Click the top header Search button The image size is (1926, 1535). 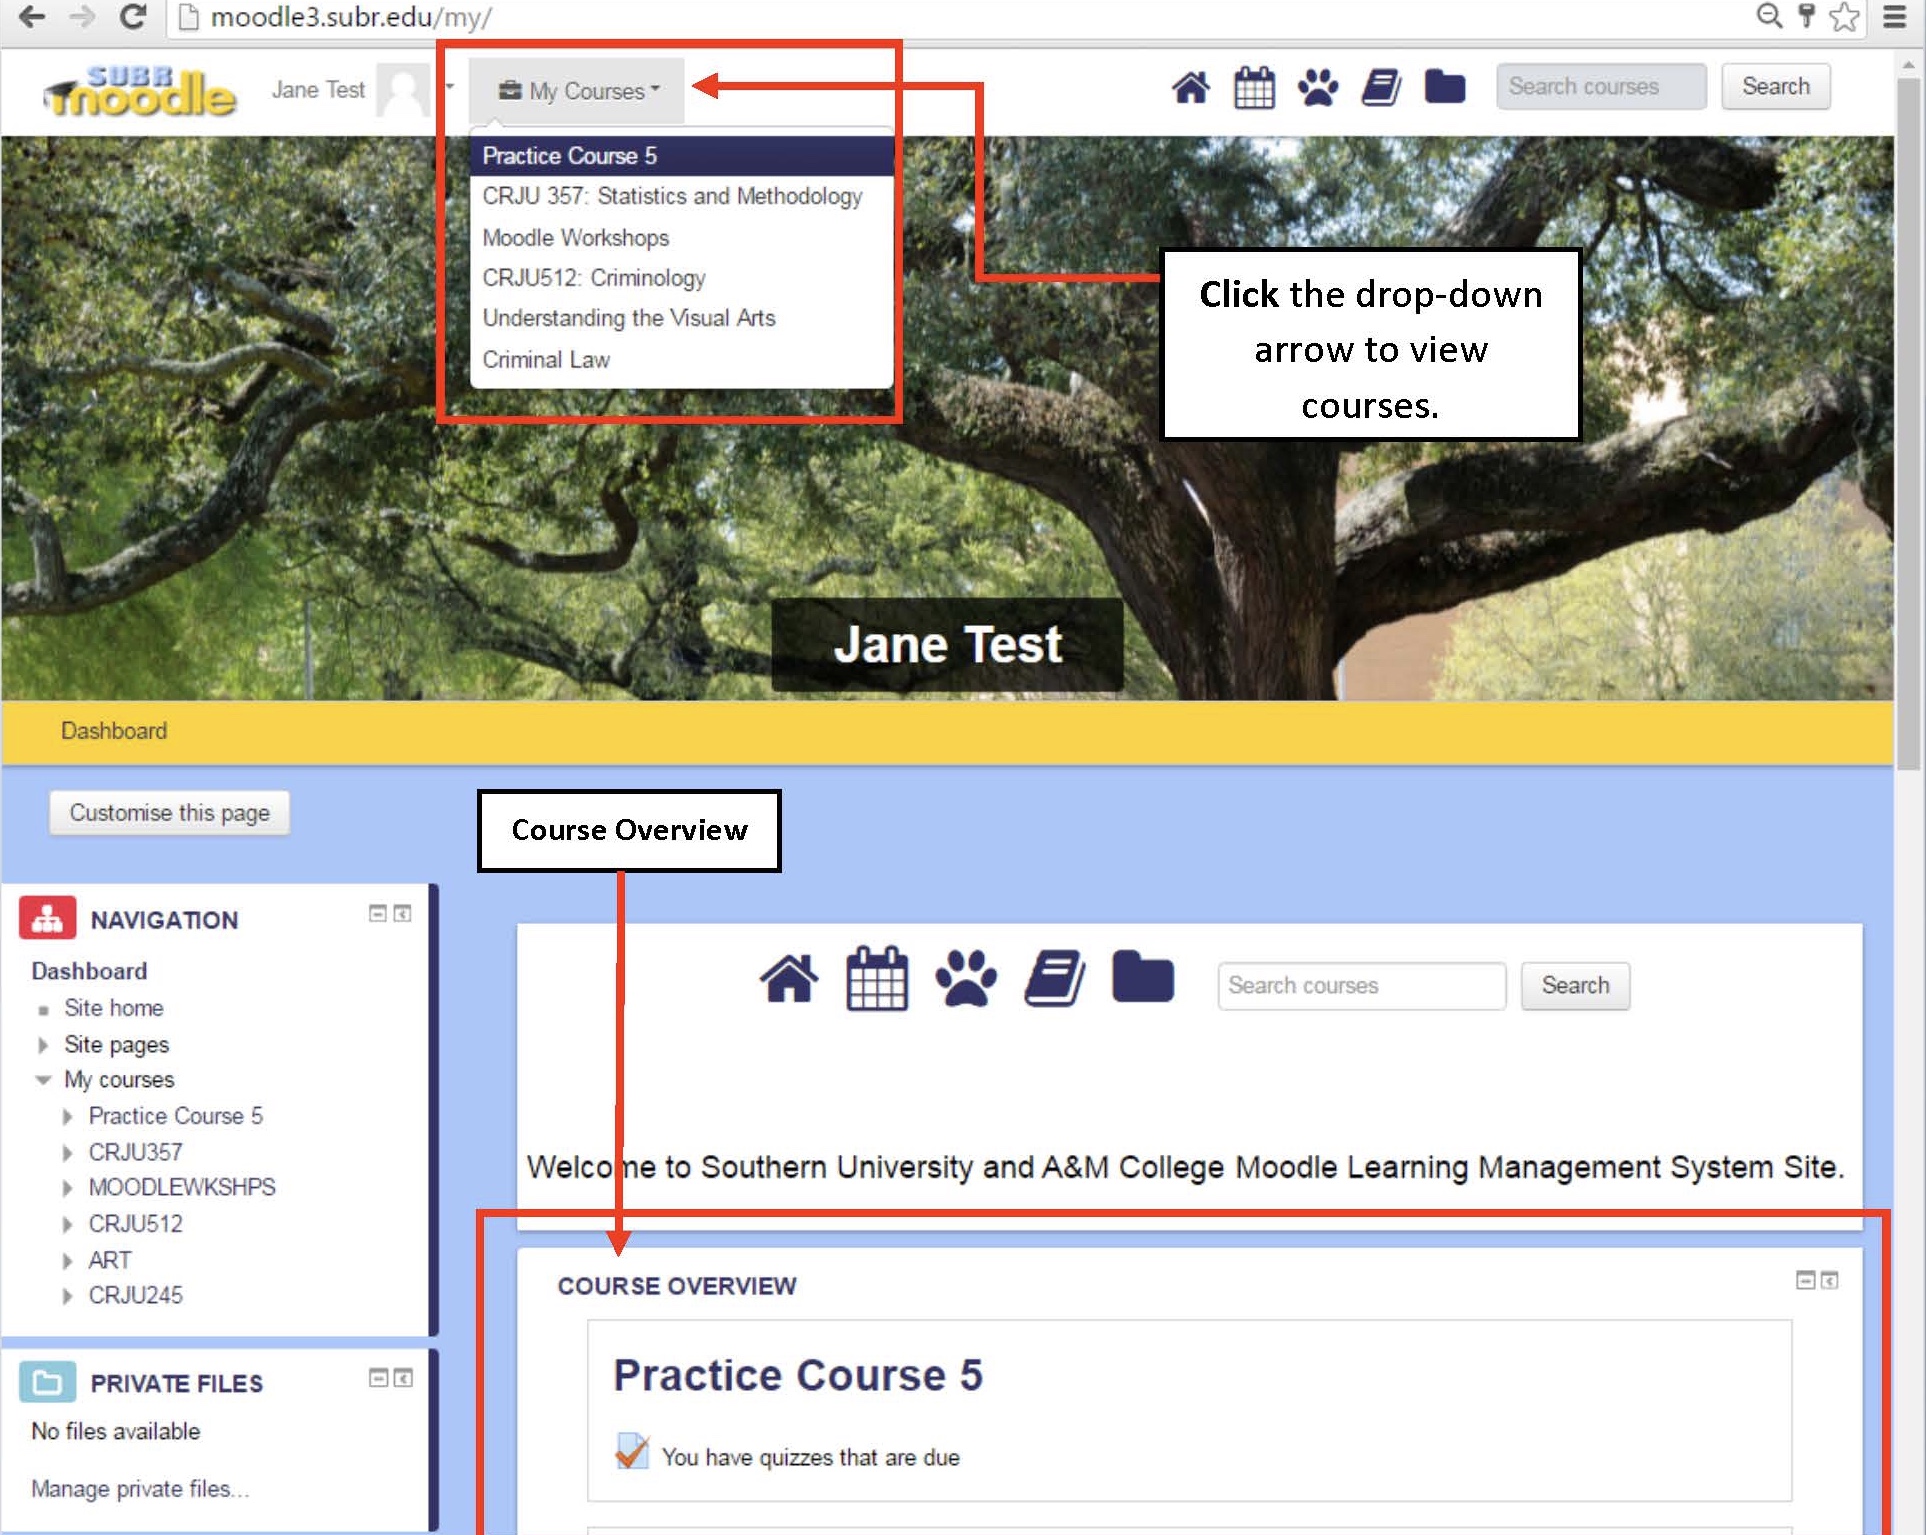pyautogui.click(x=1776, y=86)
